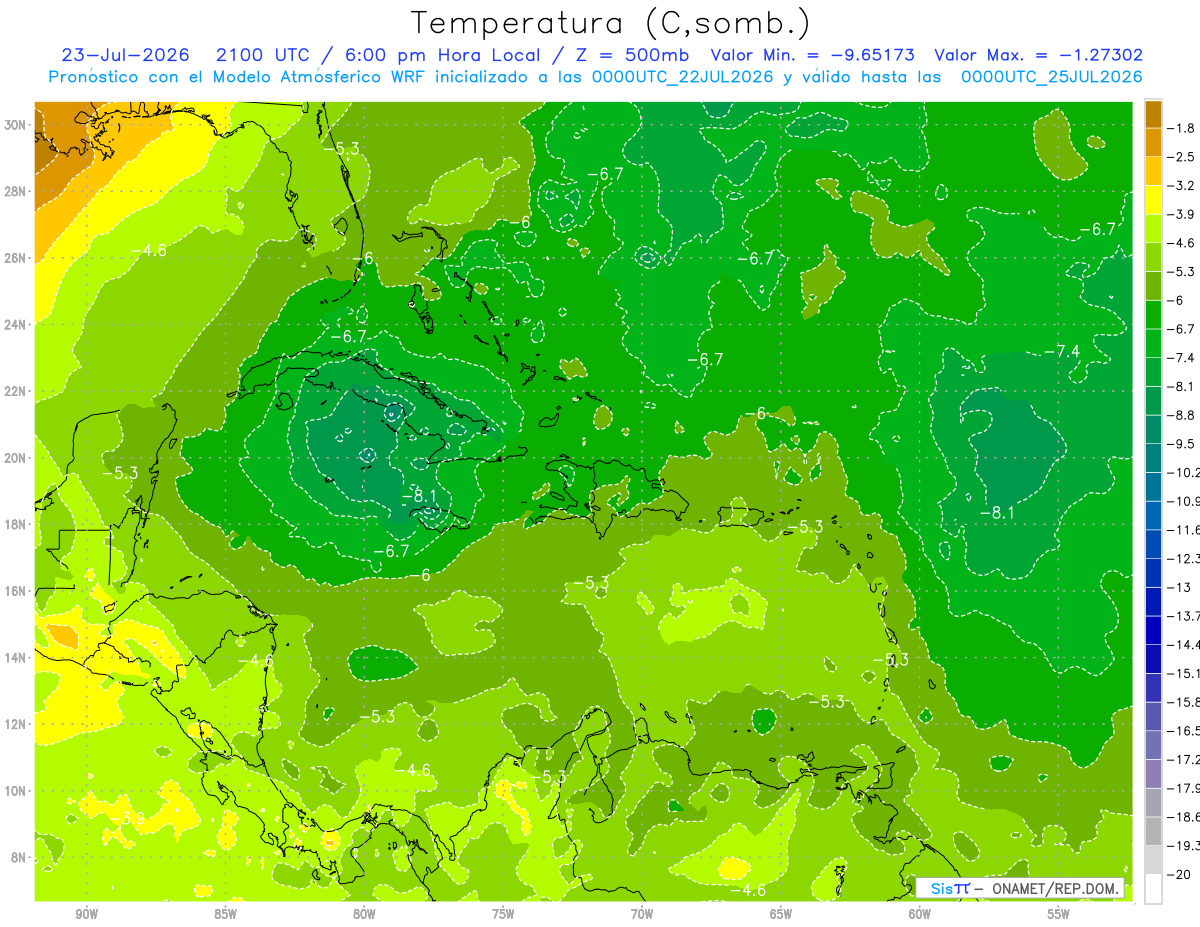Click the 18N latitude axis label
This screenshot has width=1200, height=927.
tap(16, 524)
